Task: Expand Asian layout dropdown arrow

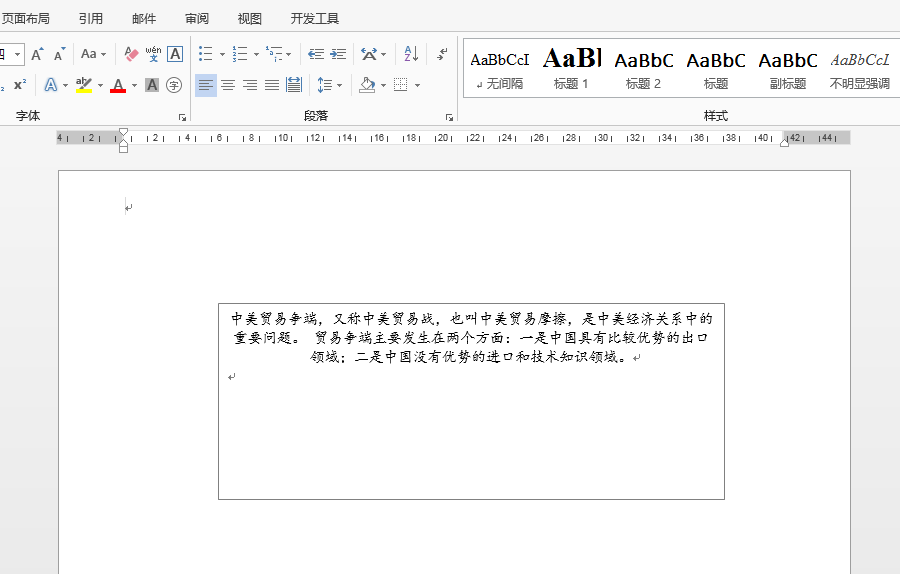Action: 383,55
